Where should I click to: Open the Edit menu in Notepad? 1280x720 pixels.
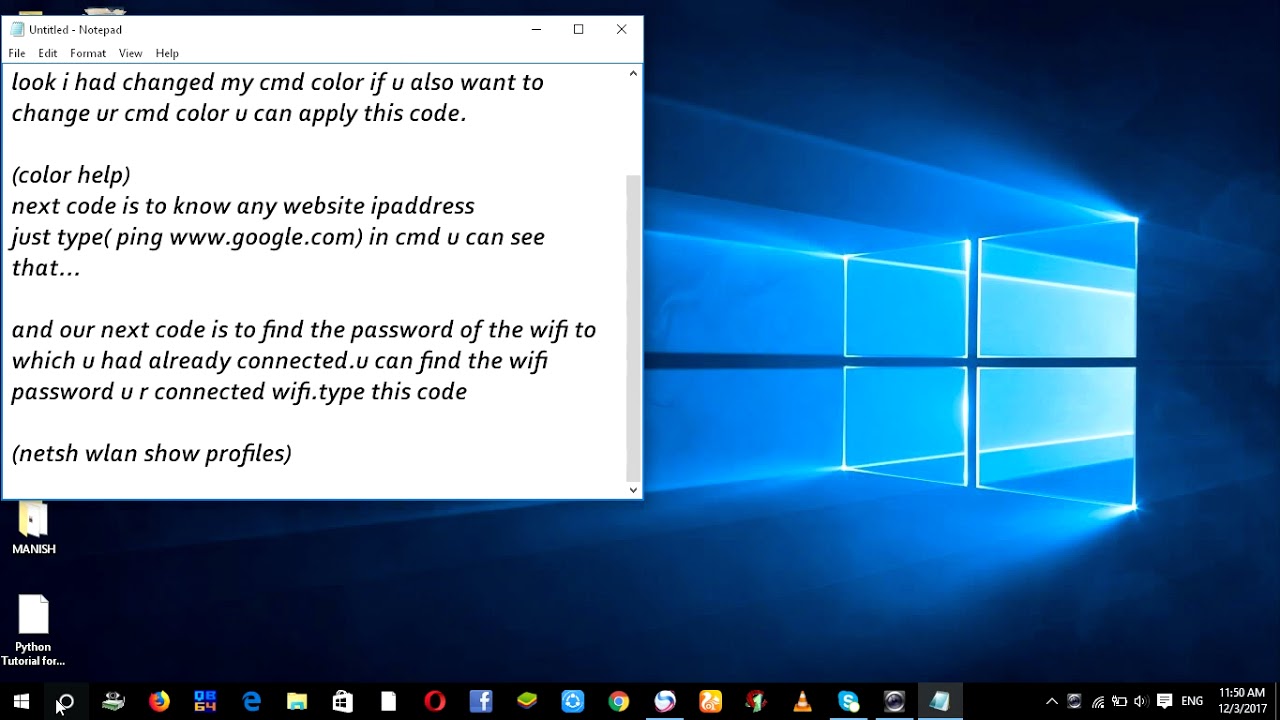click(48, 53)
